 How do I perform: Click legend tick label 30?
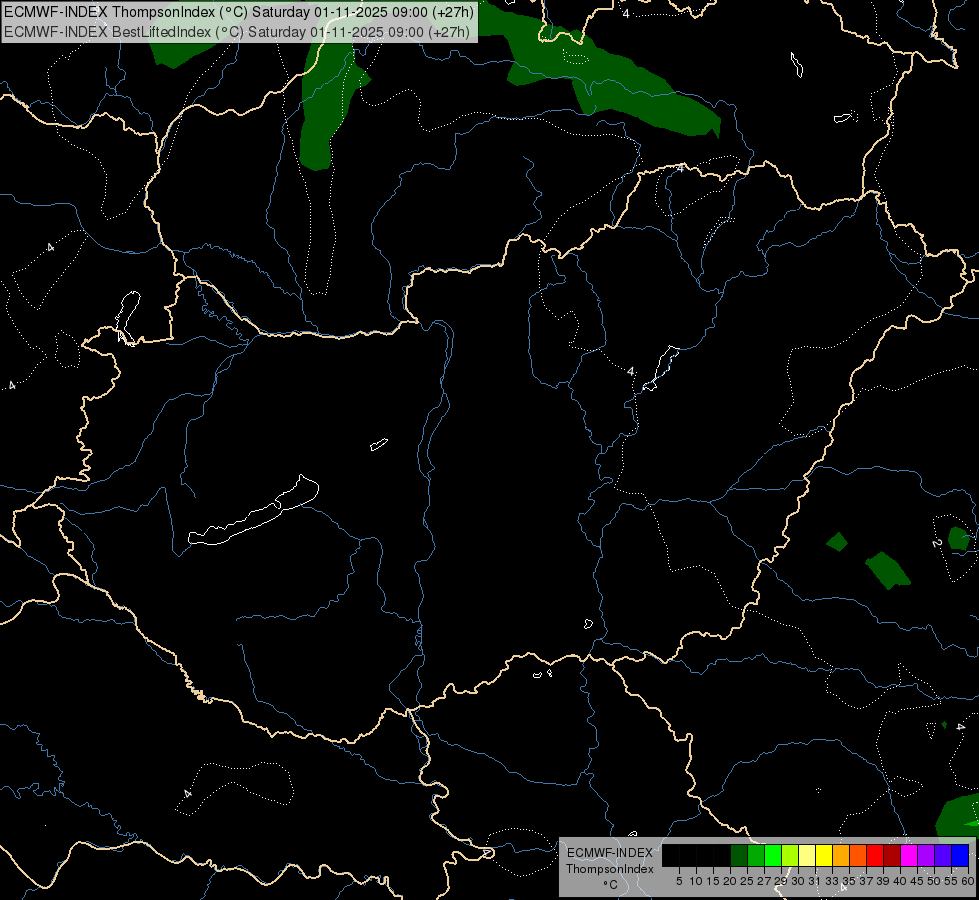tap(798, 881)
